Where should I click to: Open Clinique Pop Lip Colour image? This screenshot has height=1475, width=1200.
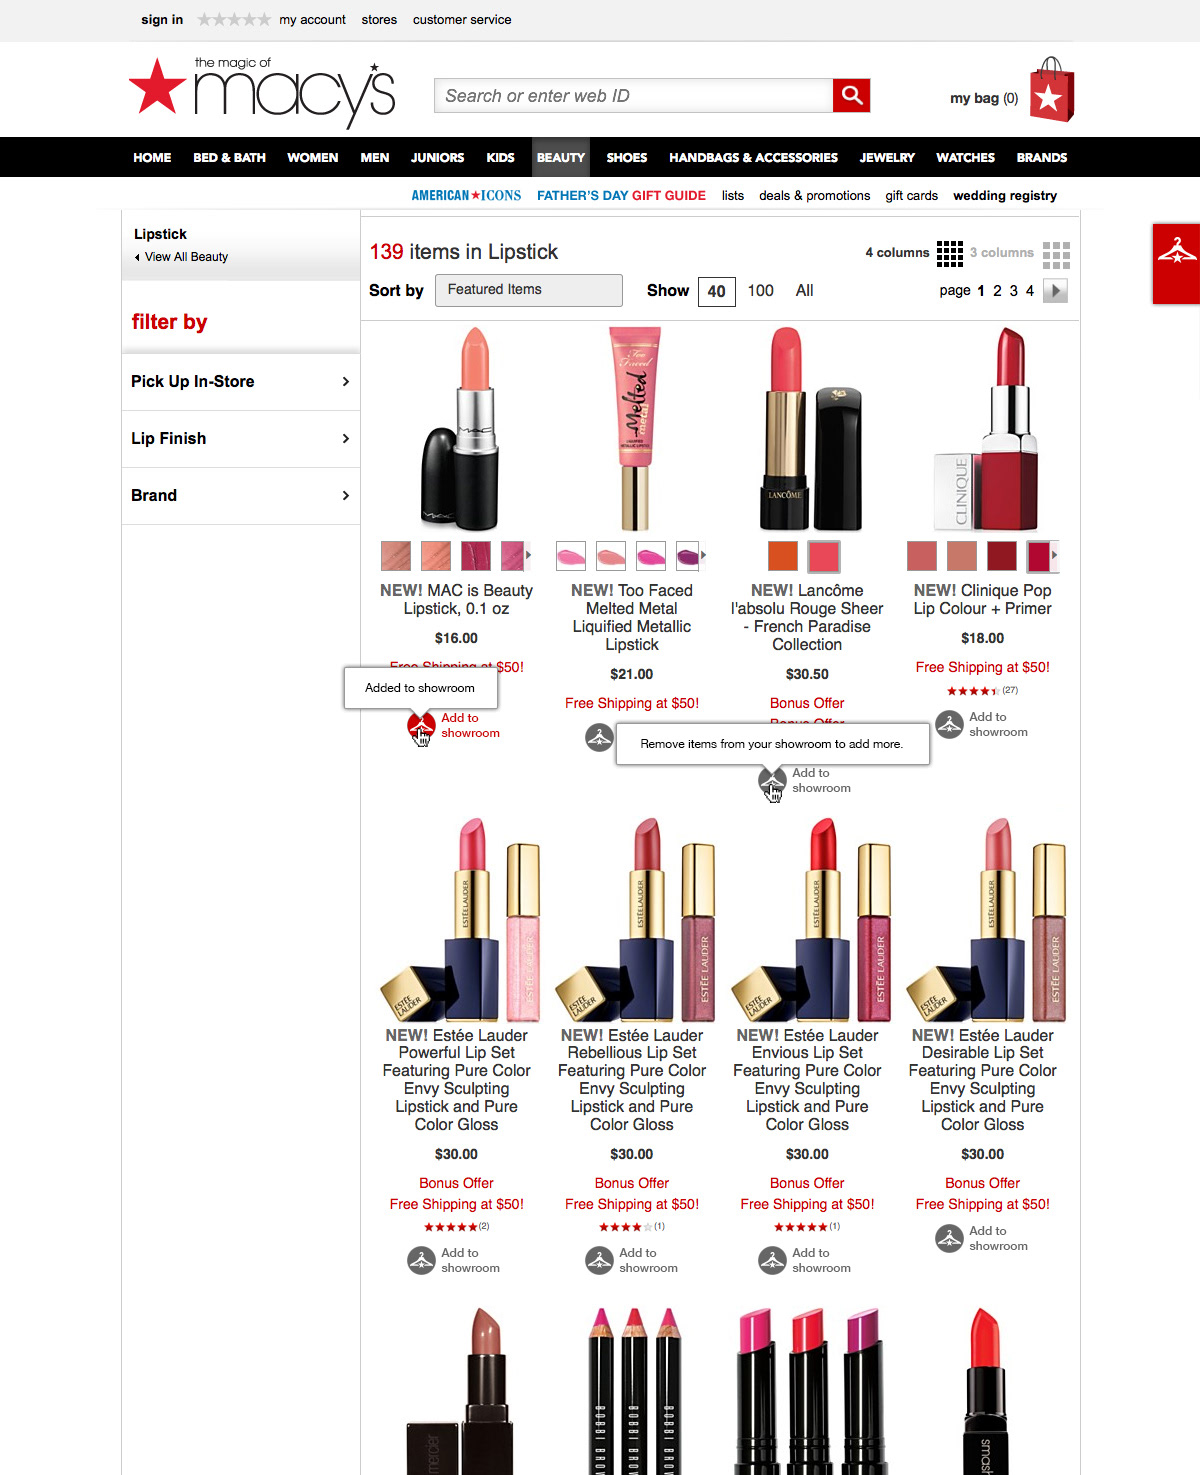click(984, 429)
